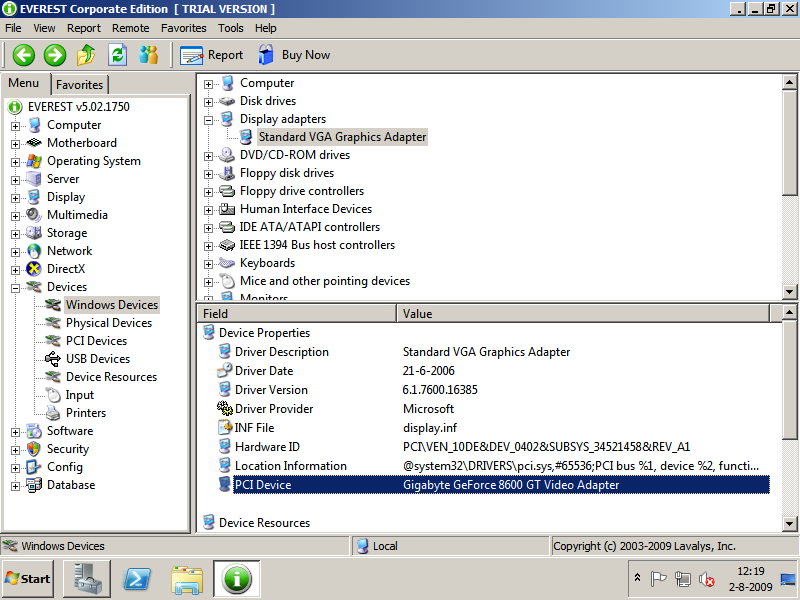Click the DirectX icon
Image resolution: width=800 pixels, height=600 pixels.
(x=34, y=269)
